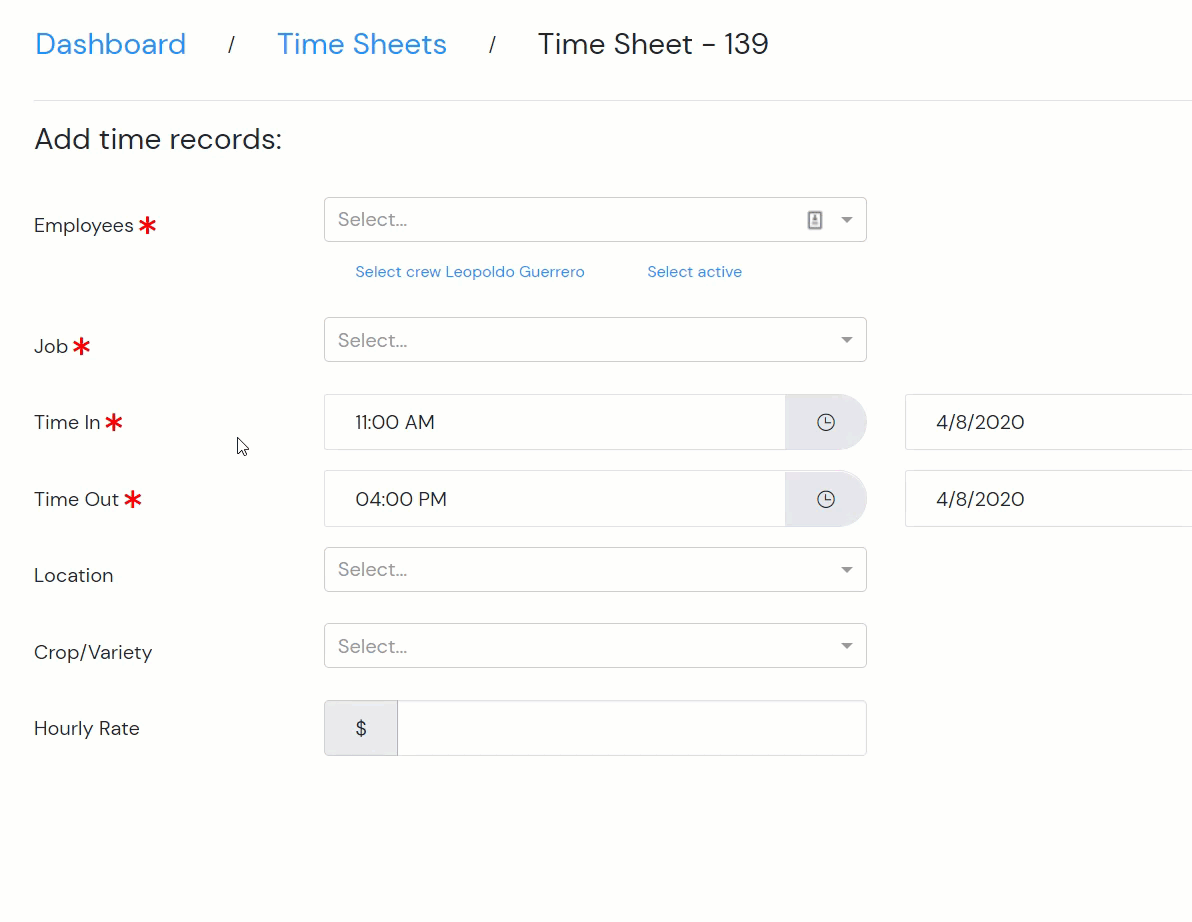Click the Crop/Variety Select placeholder

[x=372, y=645]
